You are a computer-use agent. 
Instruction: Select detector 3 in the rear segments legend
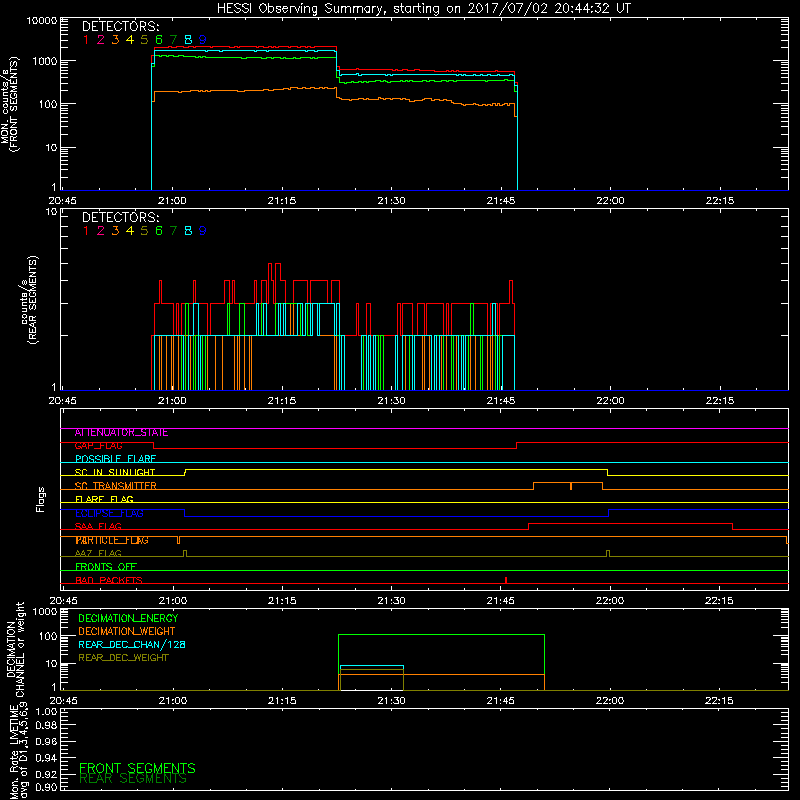(115, 231)
